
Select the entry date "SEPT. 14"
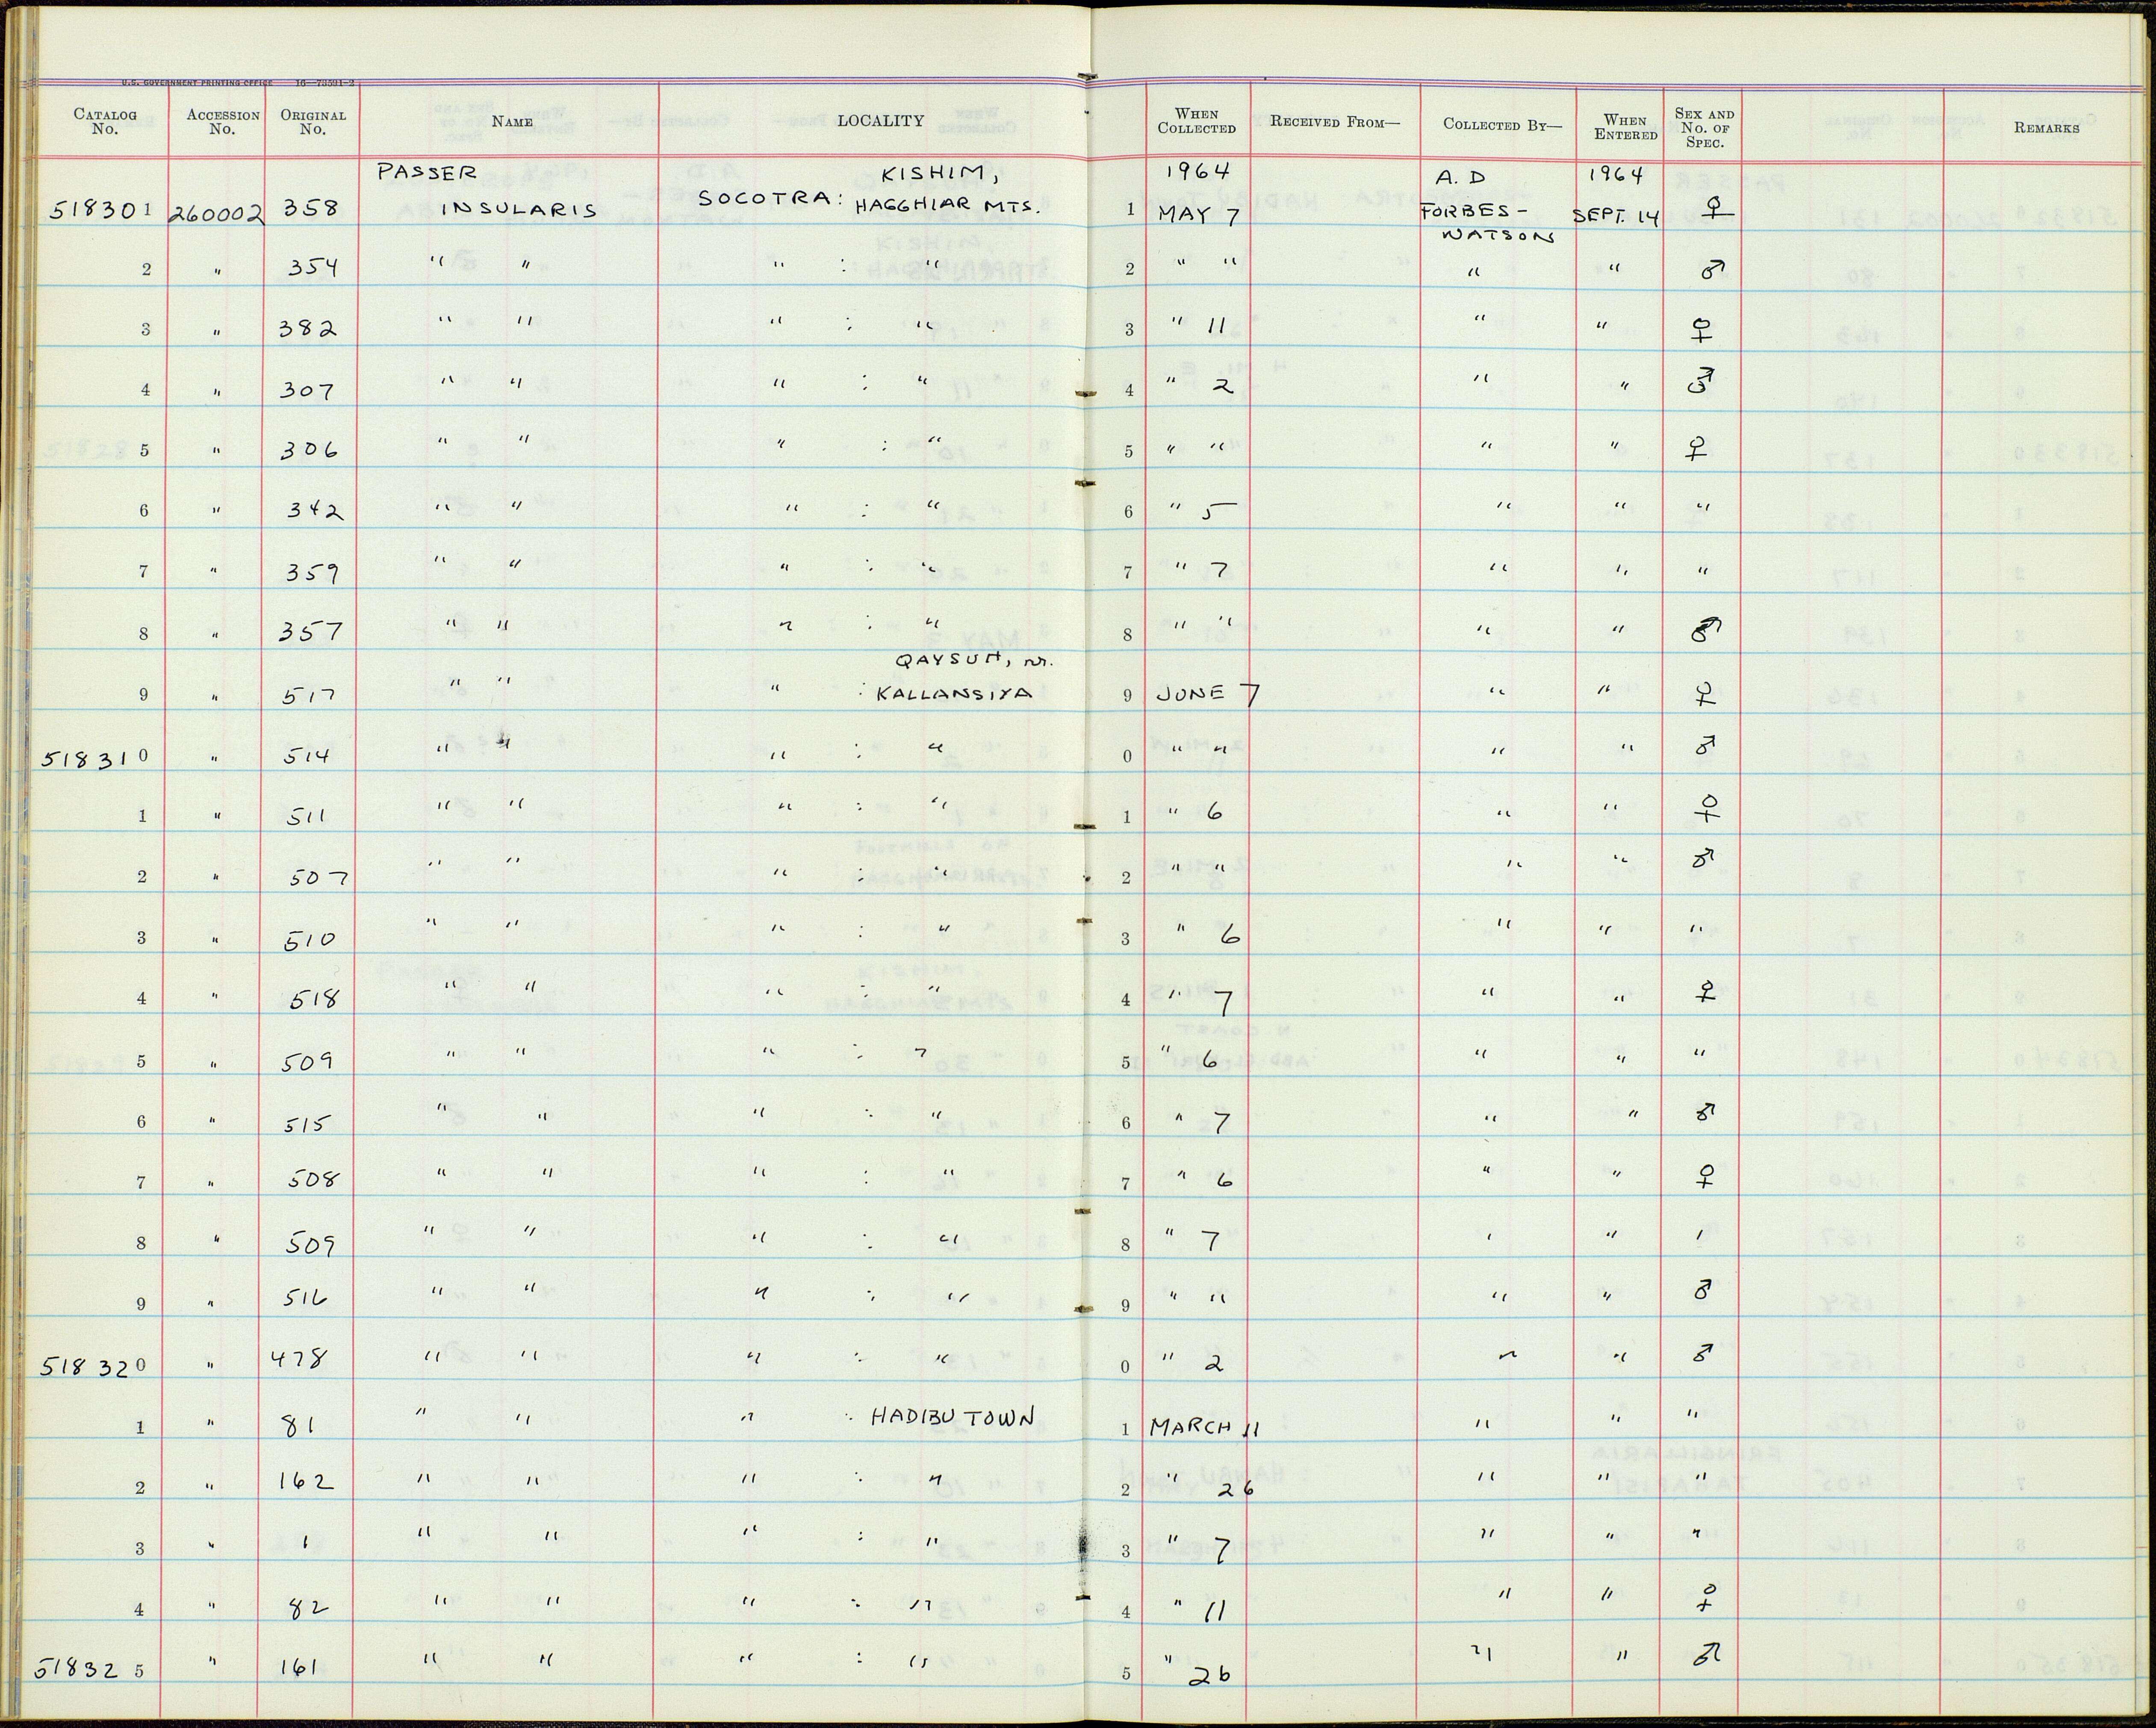pos(1616,218)
